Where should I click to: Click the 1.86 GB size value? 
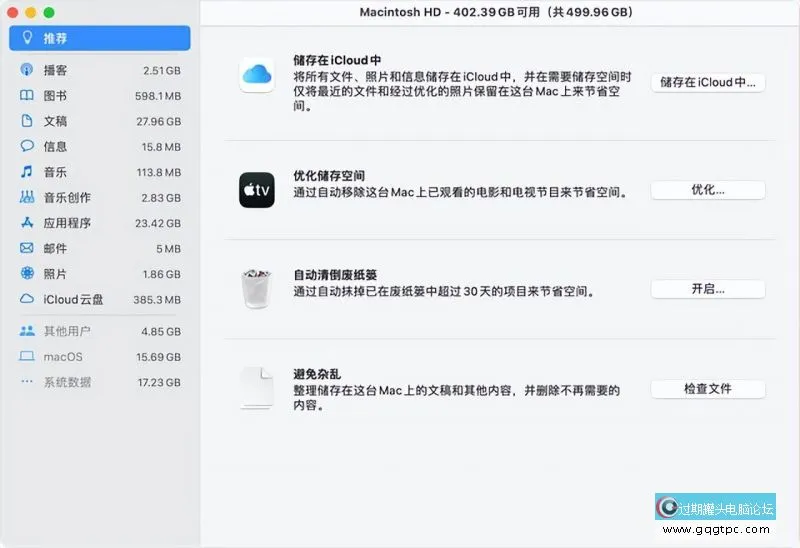pyautogui.click(x=162, y=275)
